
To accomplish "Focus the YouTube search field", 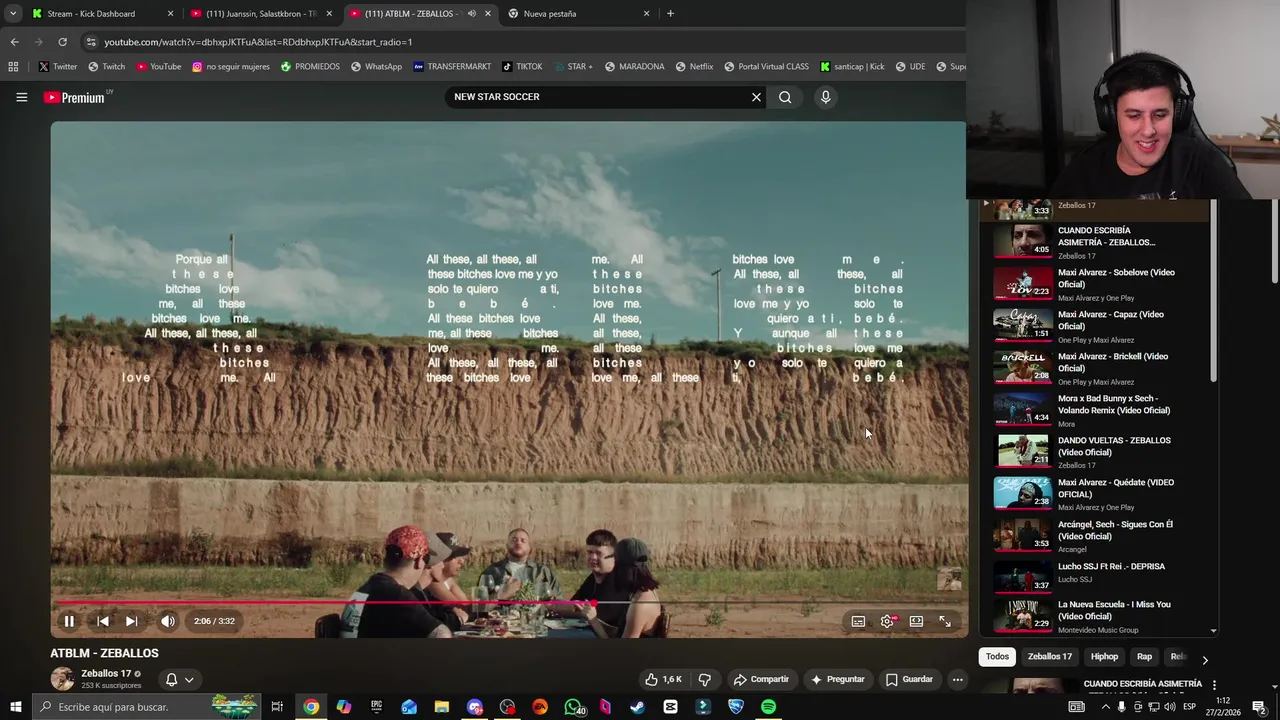I will (x=595, y=97).
